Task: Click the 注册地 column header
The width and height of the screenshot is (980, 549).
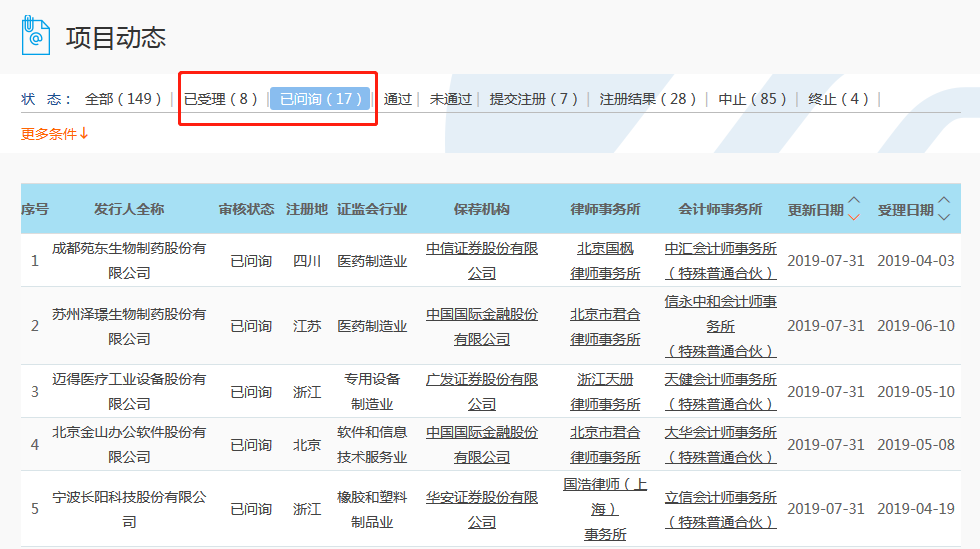Action: [307, 209]
